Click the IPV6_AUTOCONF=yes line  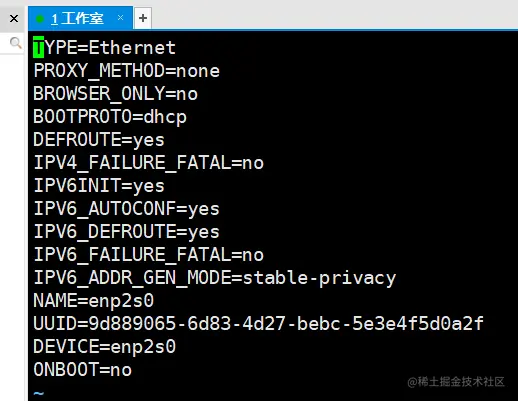point(127,209)
